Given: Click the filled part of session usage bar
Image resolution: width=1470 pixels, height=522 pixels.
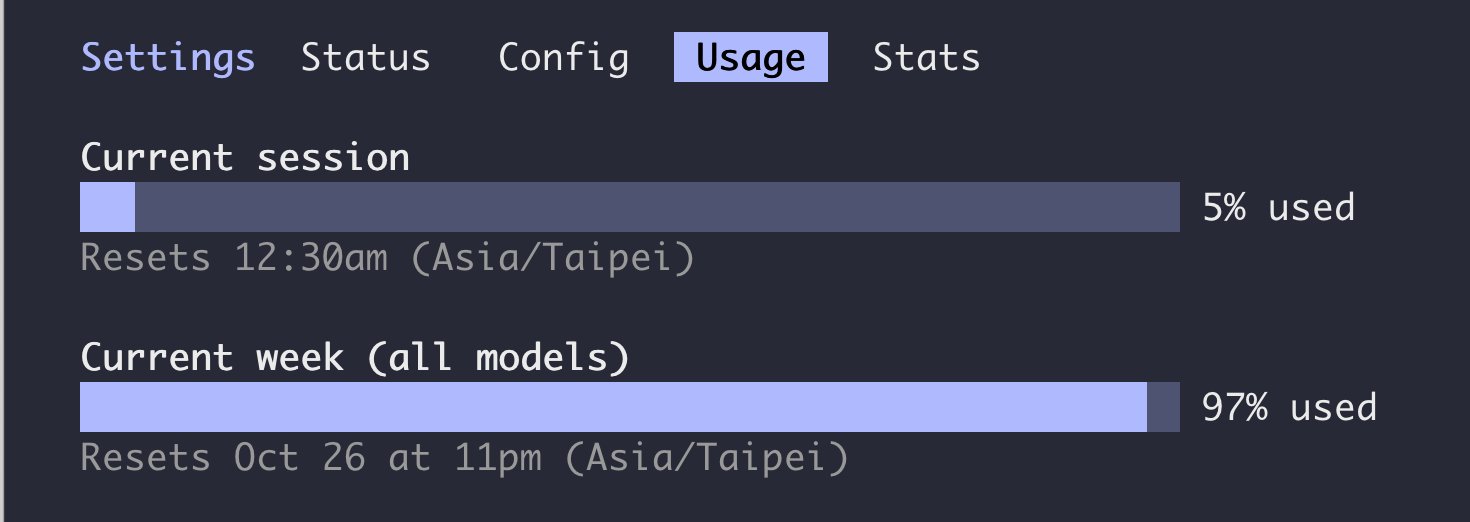Looking at the screenshot, I should click(107, 207).
